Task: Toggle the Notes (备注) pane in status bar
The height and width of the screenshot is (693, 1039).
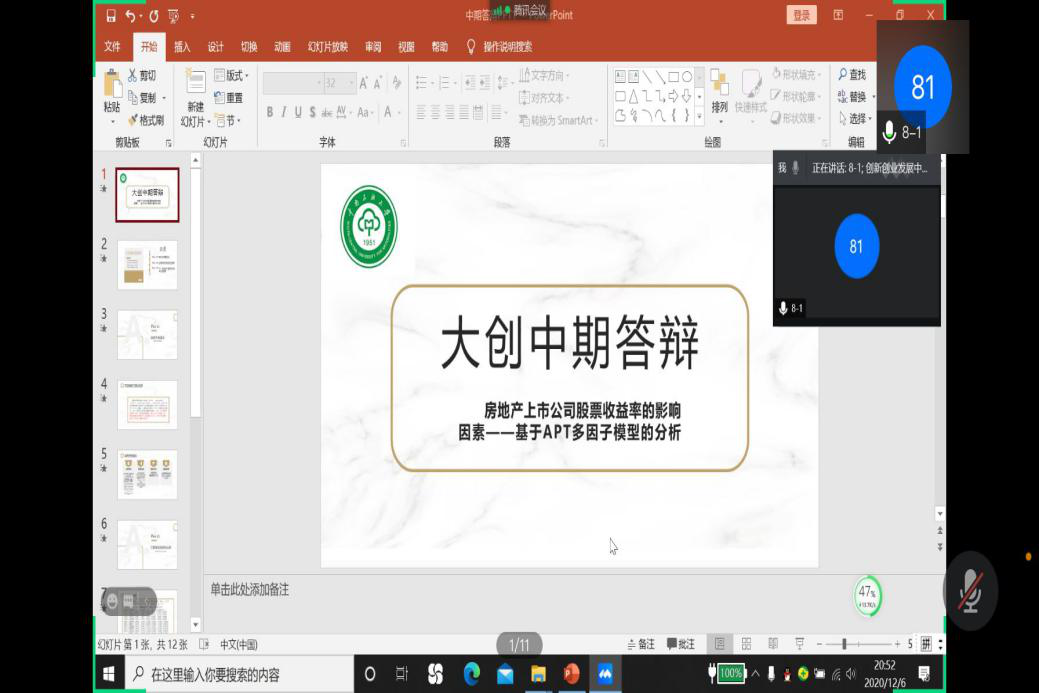Action: coord(641,644)
